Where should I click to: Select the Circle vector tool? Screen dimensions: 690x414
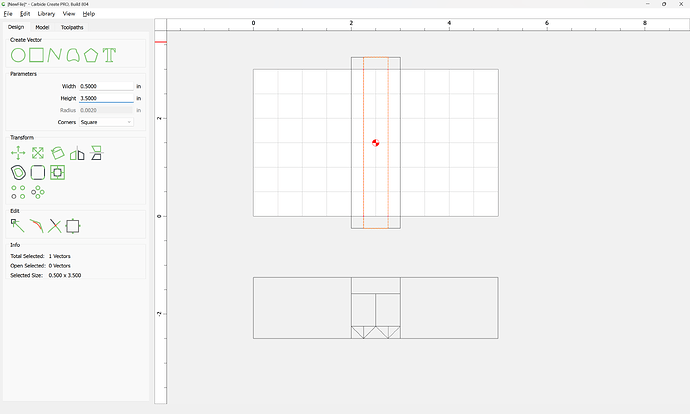click(x=18, y=55)
